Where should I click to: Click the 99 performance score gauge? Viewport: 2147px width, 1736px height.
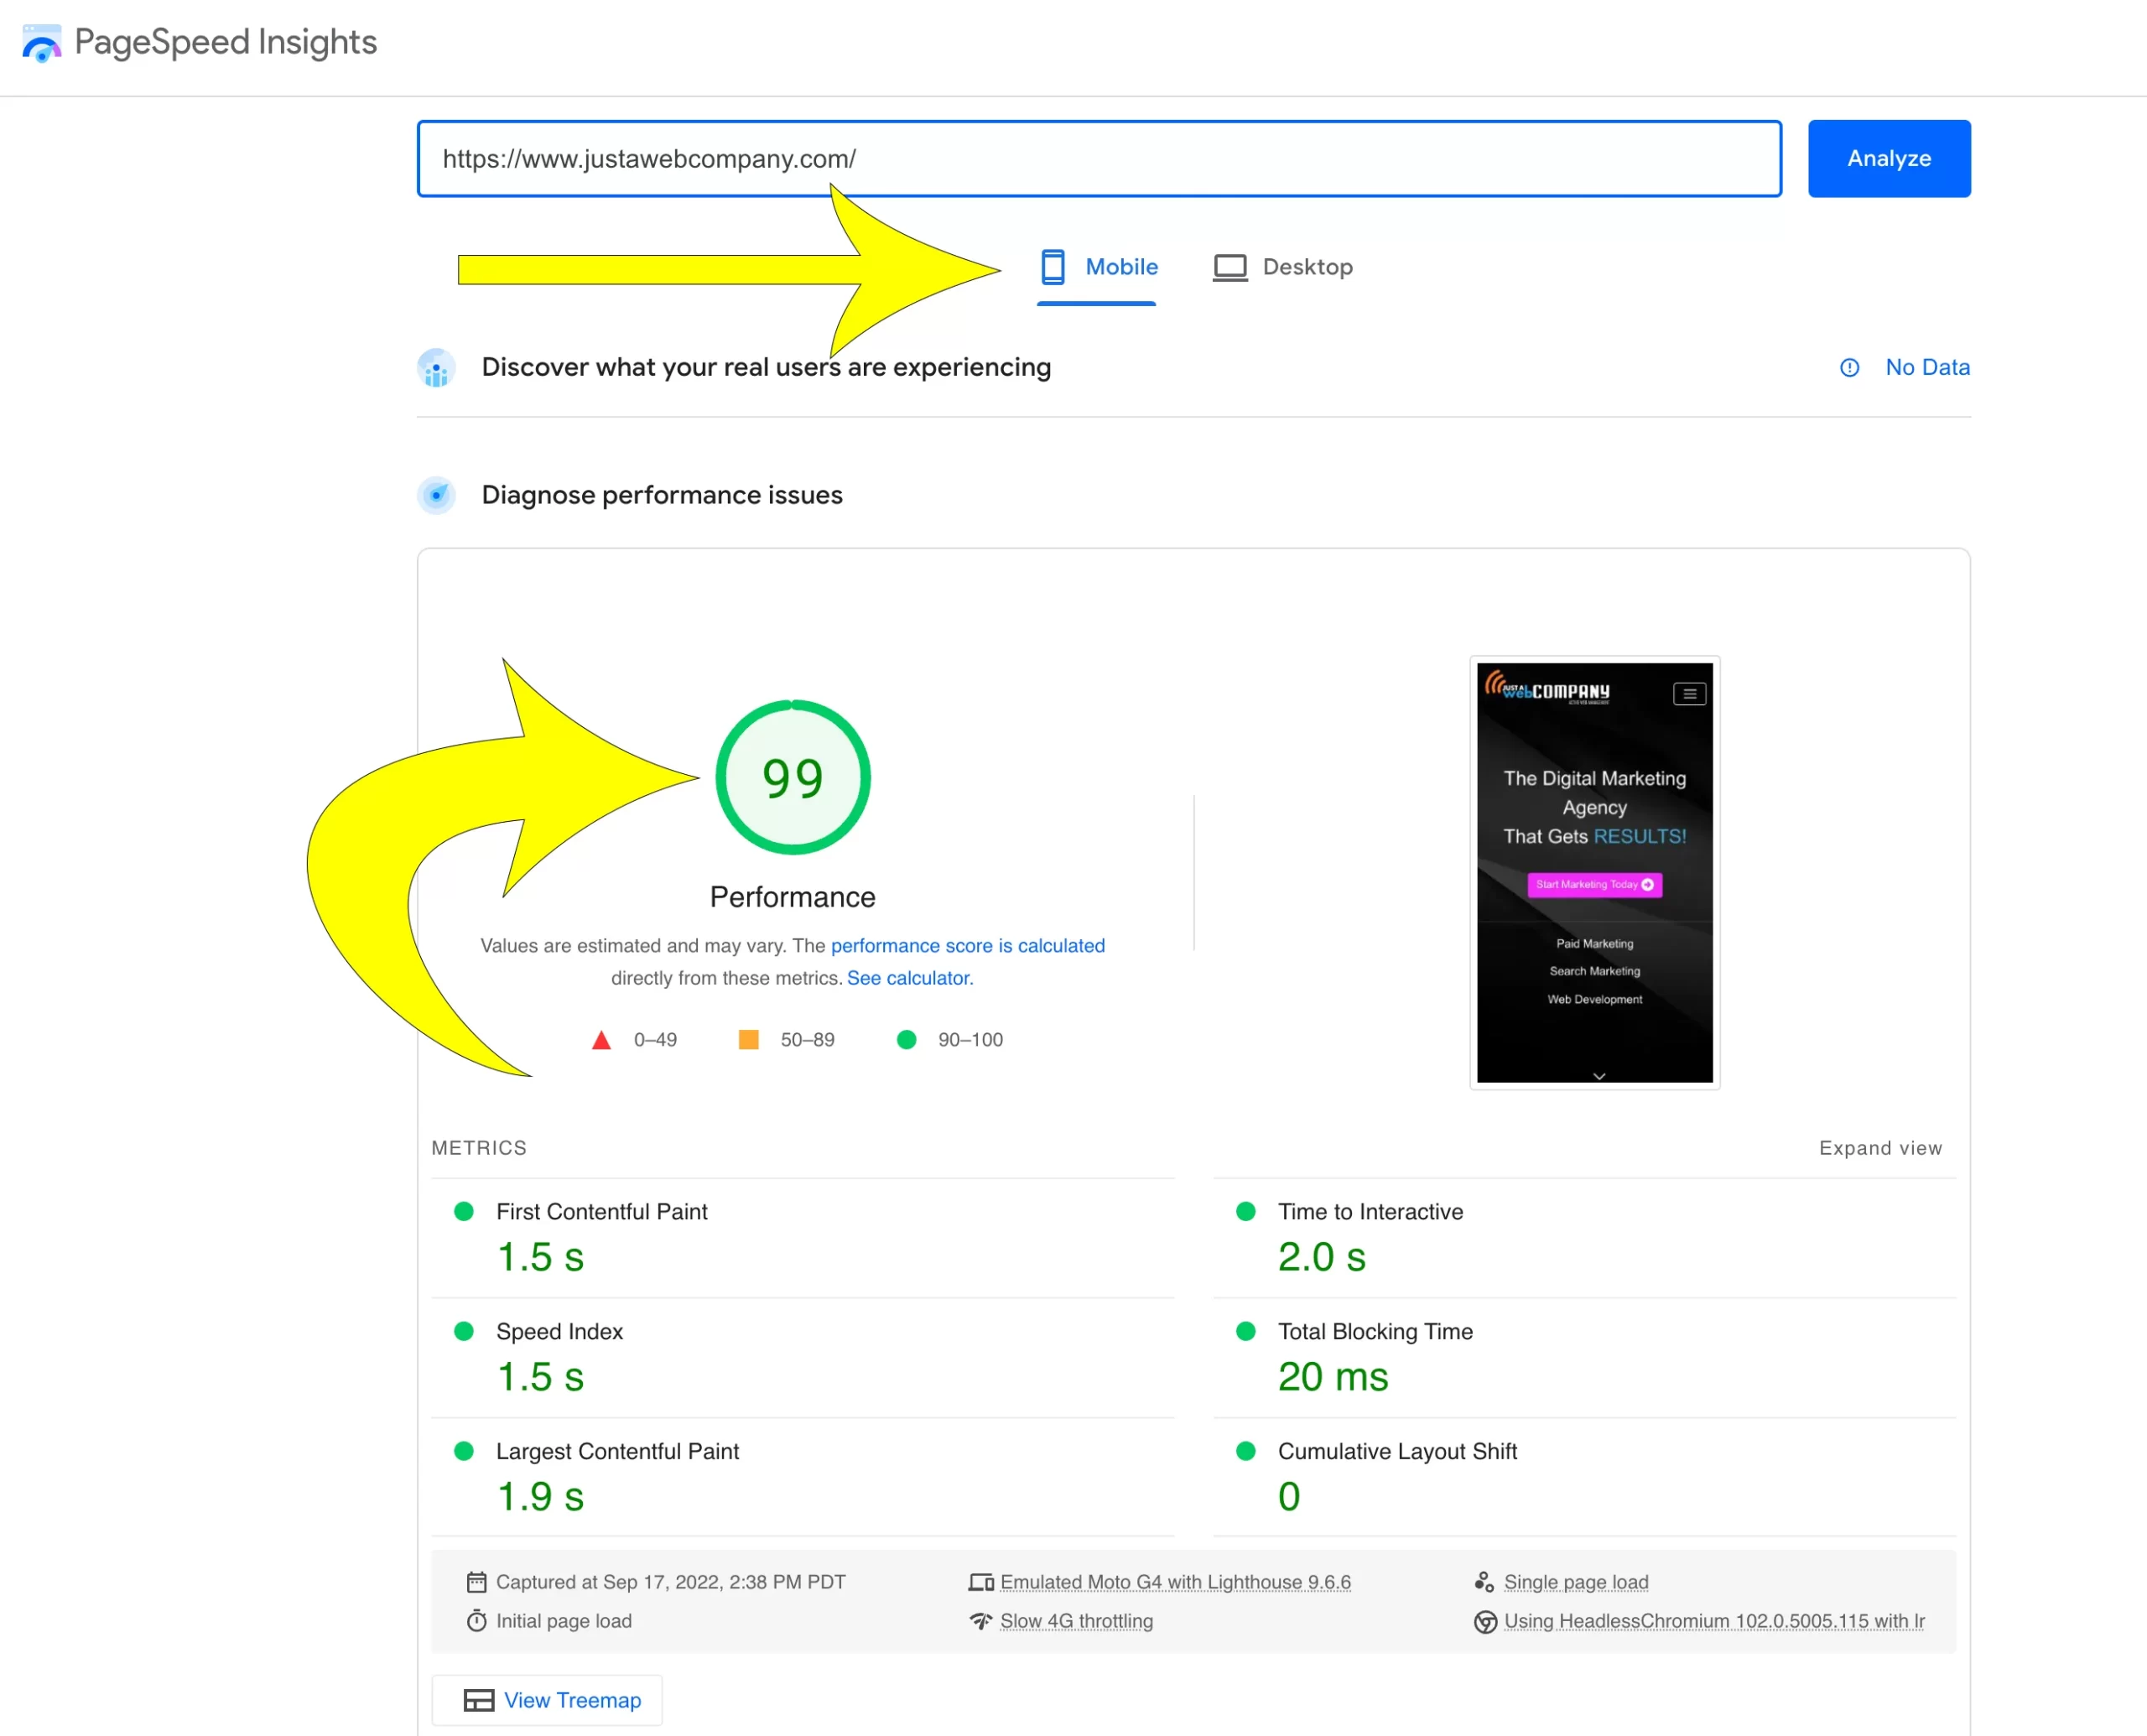pyautogui.click(x=793, y=777)
